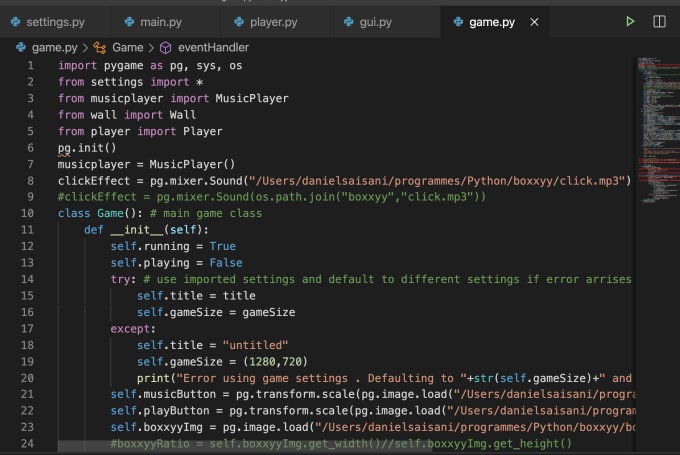The height and width of the screenshot is (455, 680).
Task: Click the 'clickEffect' variable on line 8
Action: [x=94, y=181]
